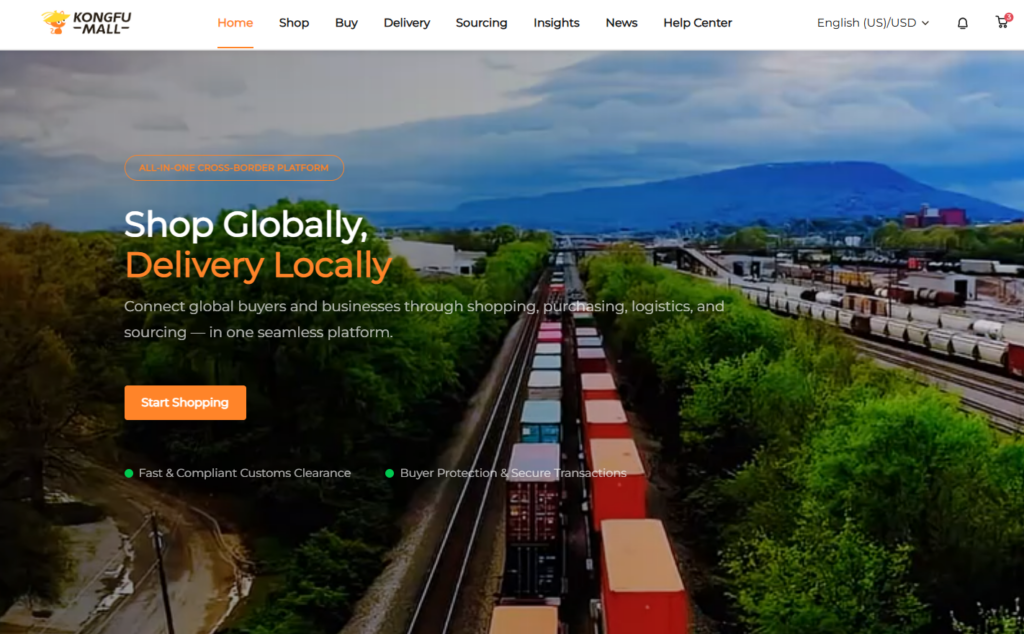Click the orange Delivery Locally heading
Viewport: 1024px width, 634px height.
(258, 266)
